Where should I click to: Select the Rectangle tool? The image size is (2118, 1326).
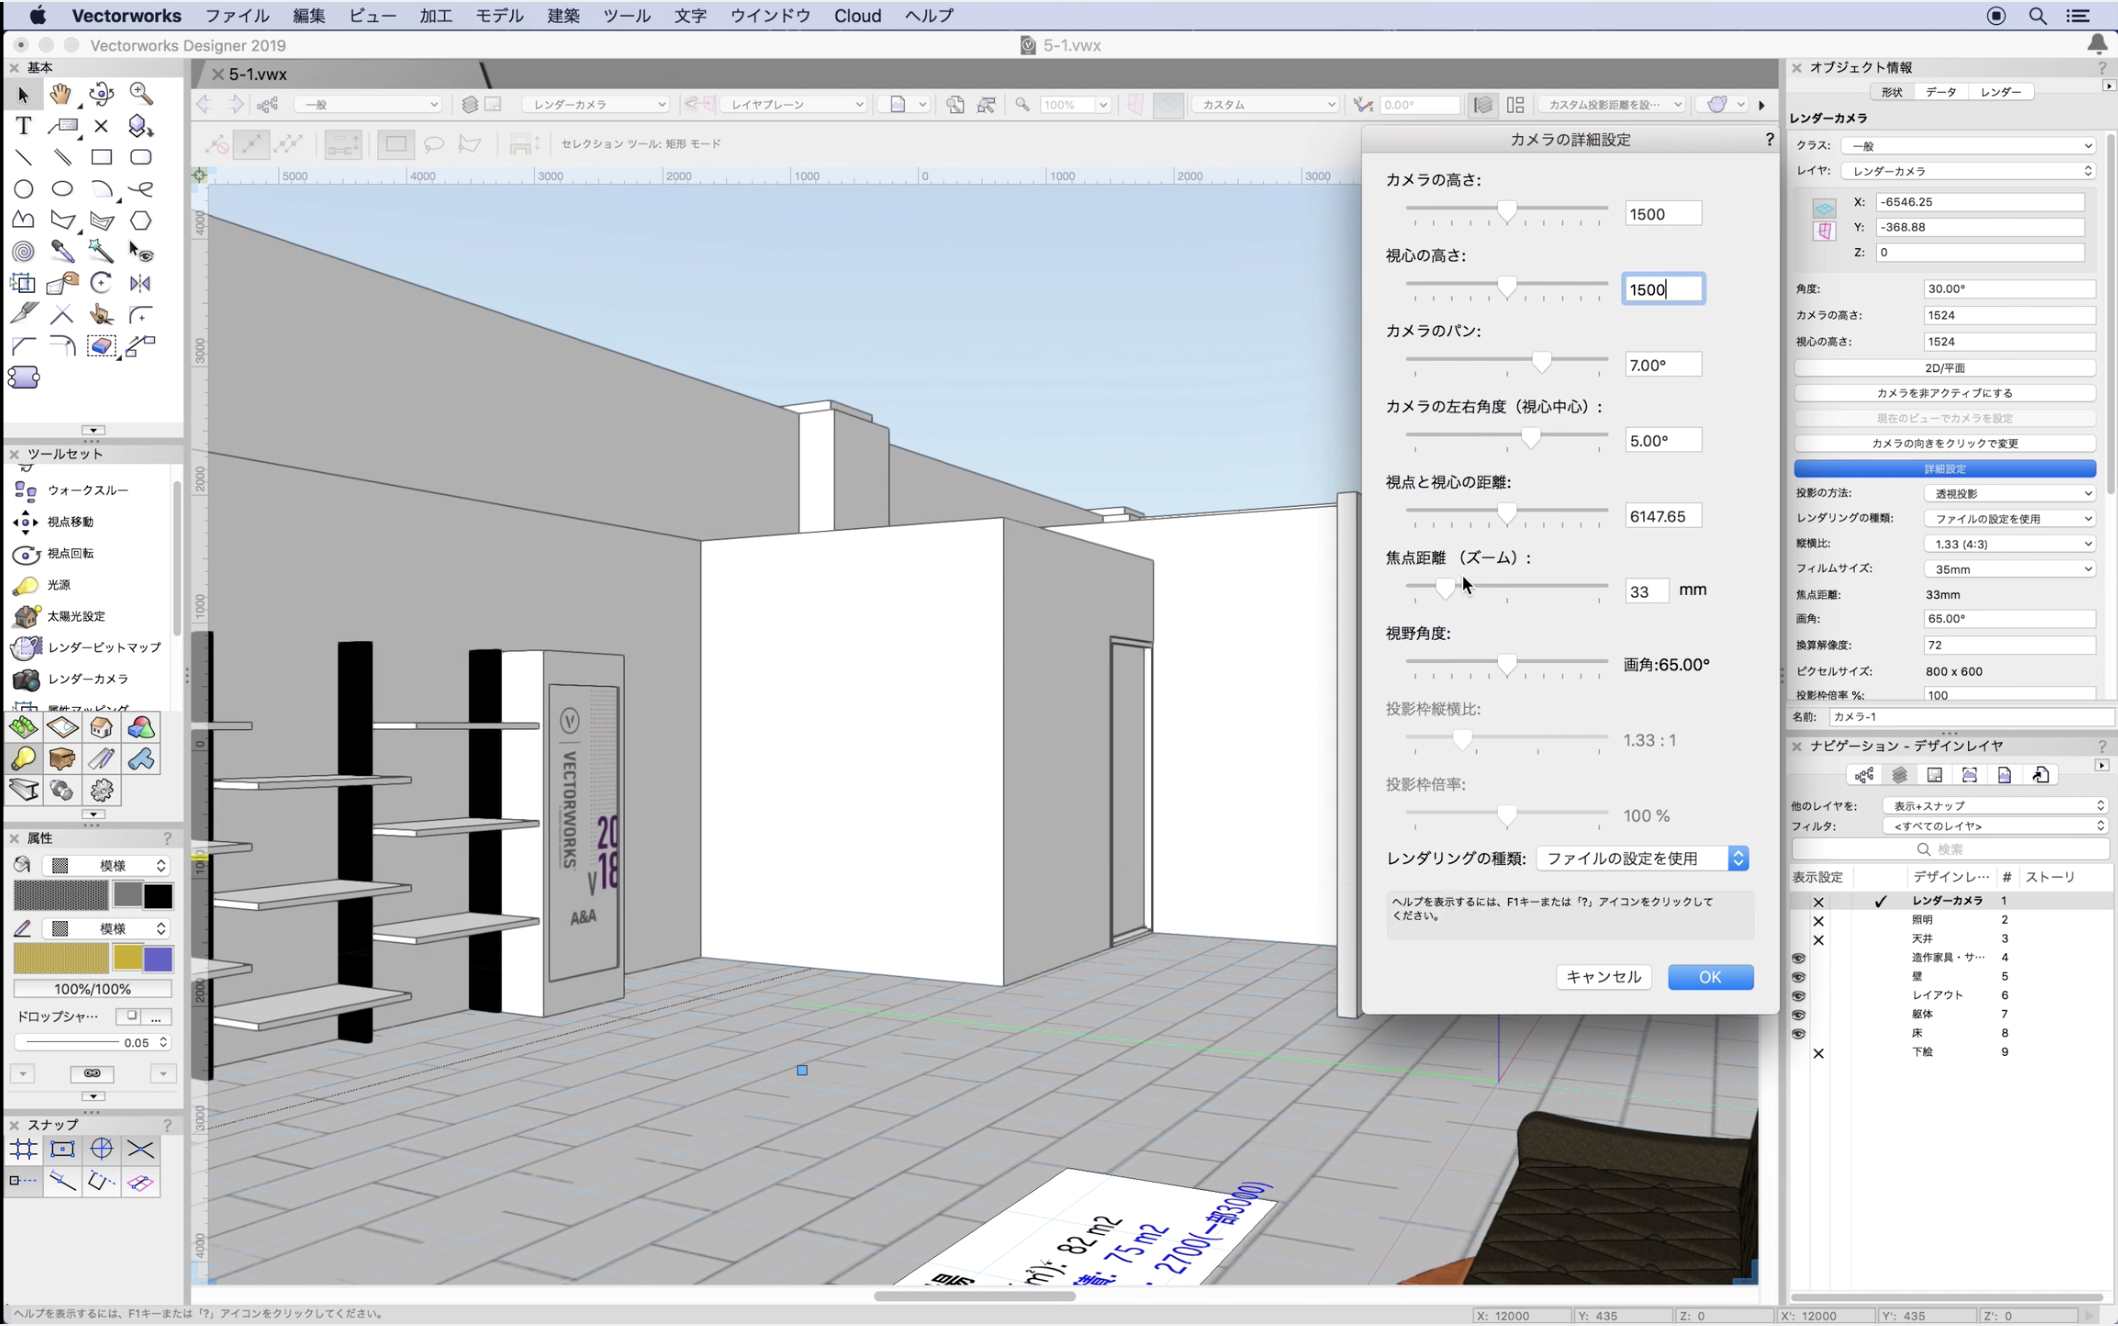[101, 157]
